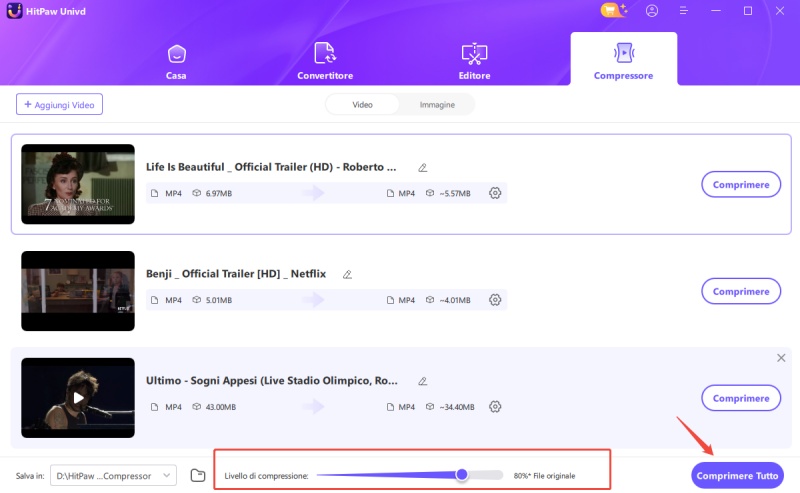
Task: Rename Benji trailer via pencil icon
Action: tap(347, 274)
